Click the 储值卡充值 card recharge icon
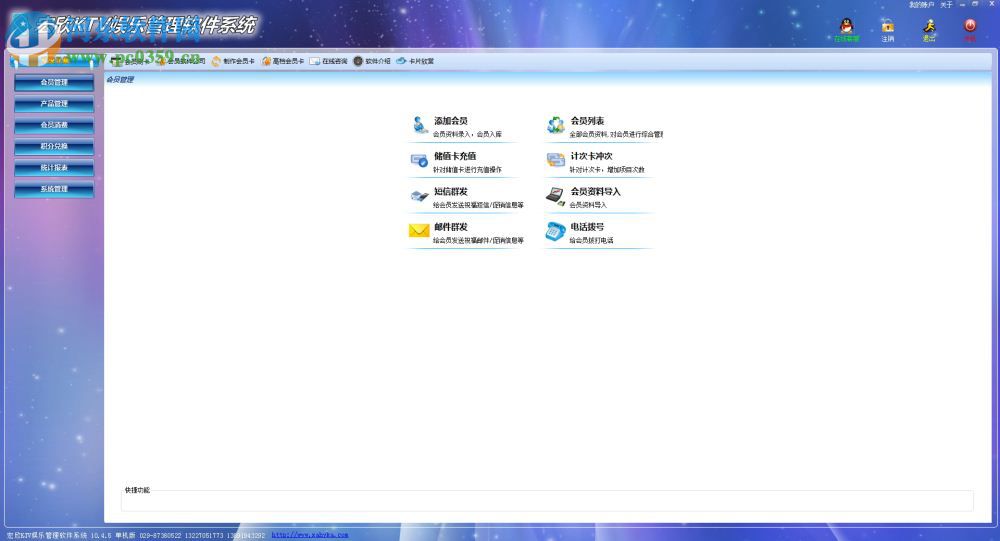1000x541 pixels. point(419,161)
